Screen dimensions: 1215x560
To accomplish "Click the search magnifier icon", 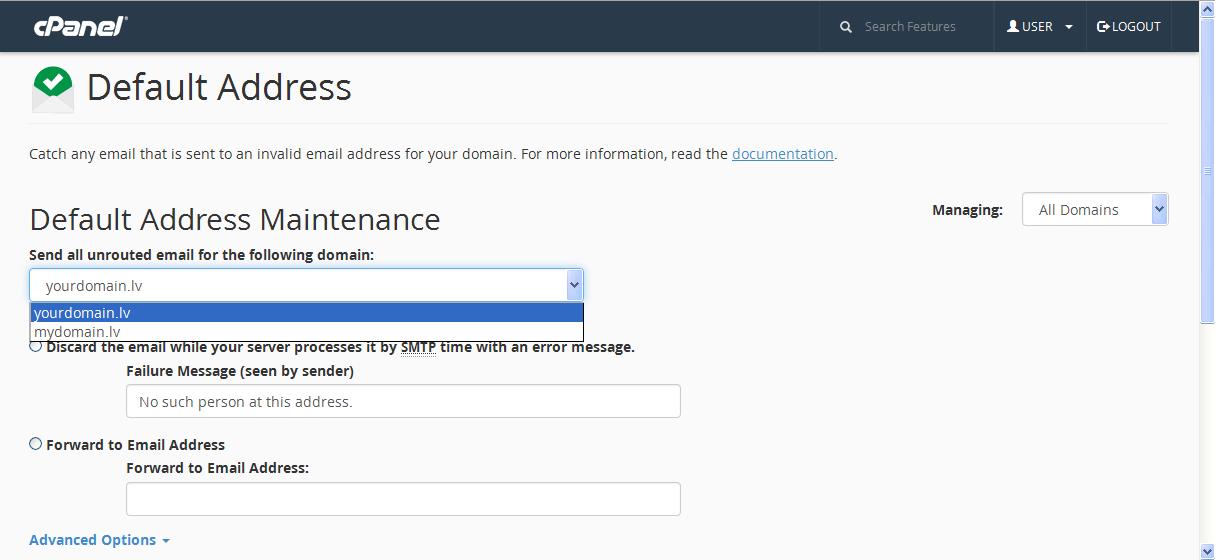I will [846, 27].
